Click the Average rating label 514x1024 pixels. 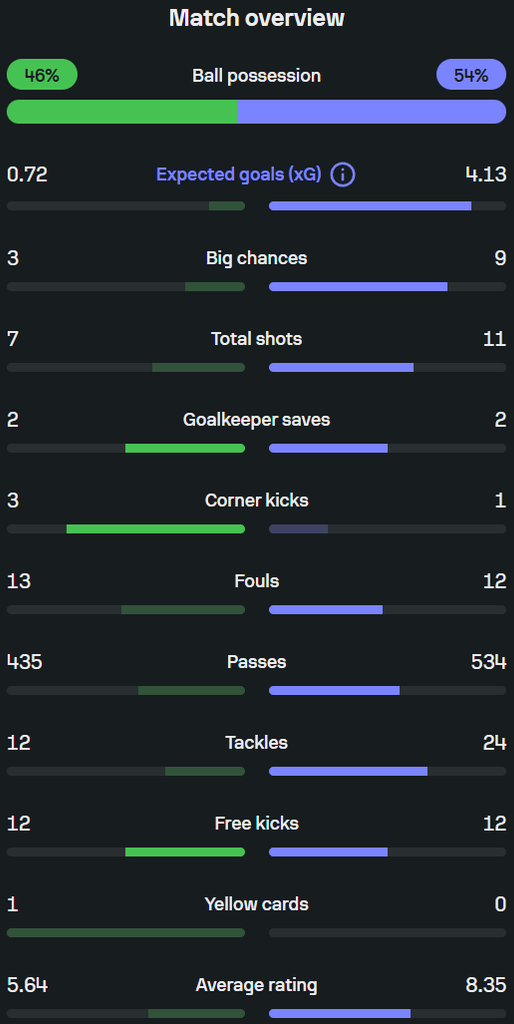[x=257, y=985]
